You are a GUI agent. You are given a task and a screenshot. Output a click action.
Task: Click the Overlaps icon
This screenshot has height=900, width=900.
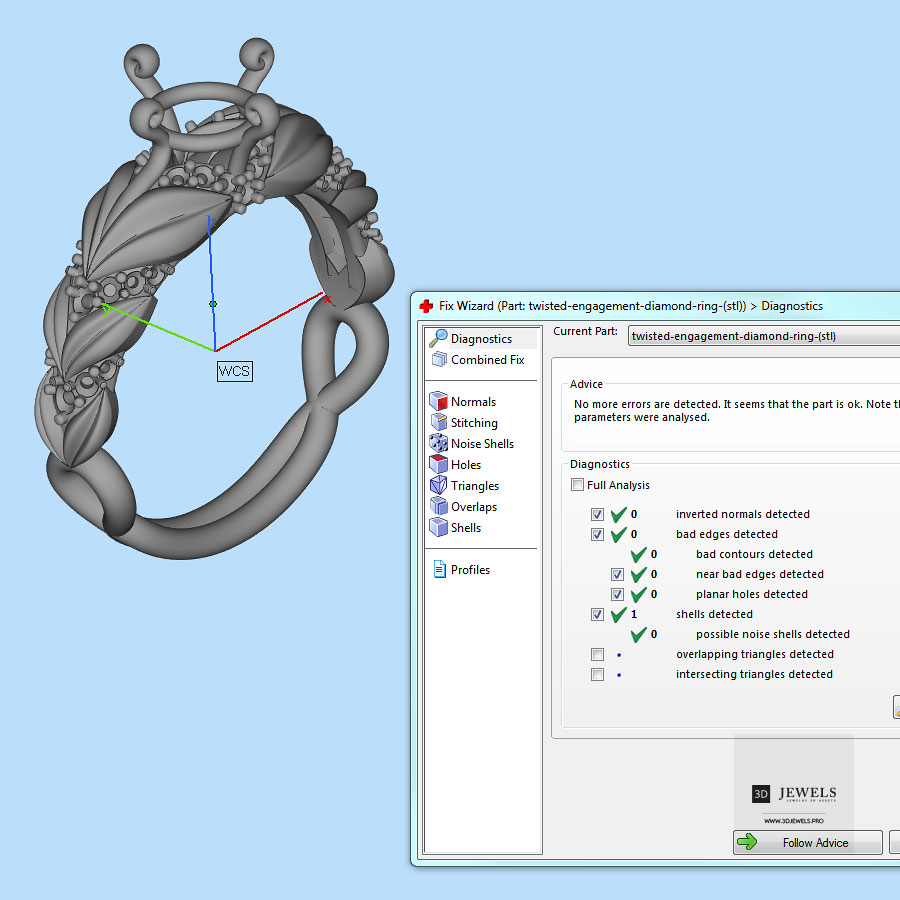(439, 506)
